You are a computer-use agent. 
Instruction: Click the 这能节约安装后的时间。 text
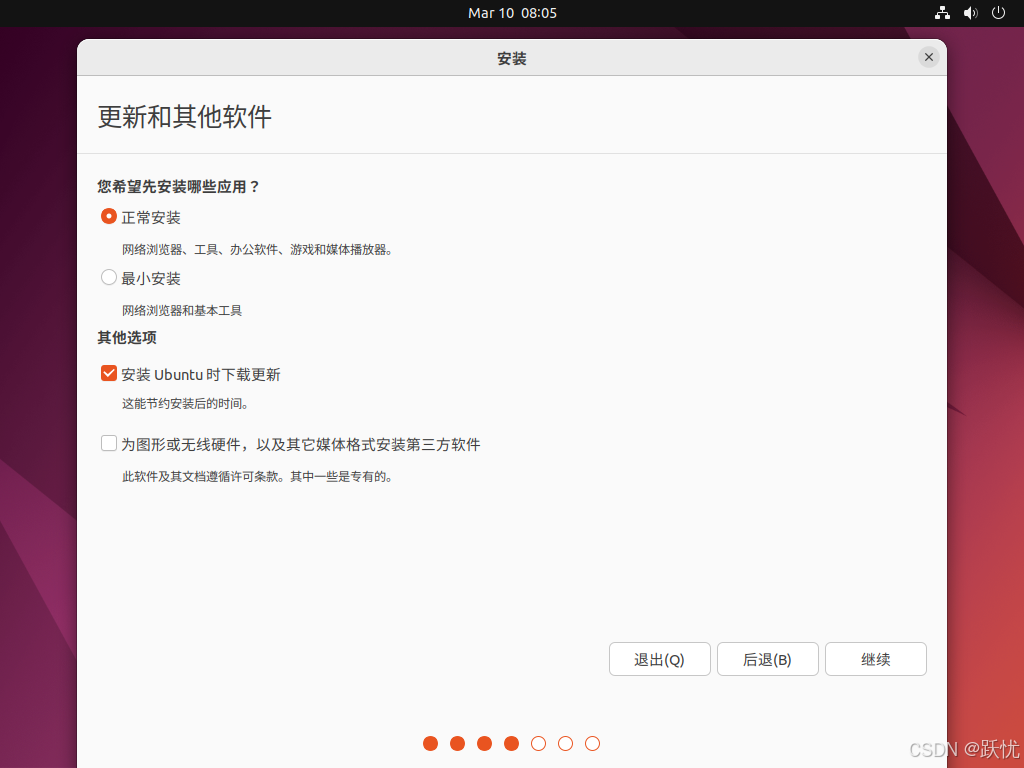[x=185, y=404]
